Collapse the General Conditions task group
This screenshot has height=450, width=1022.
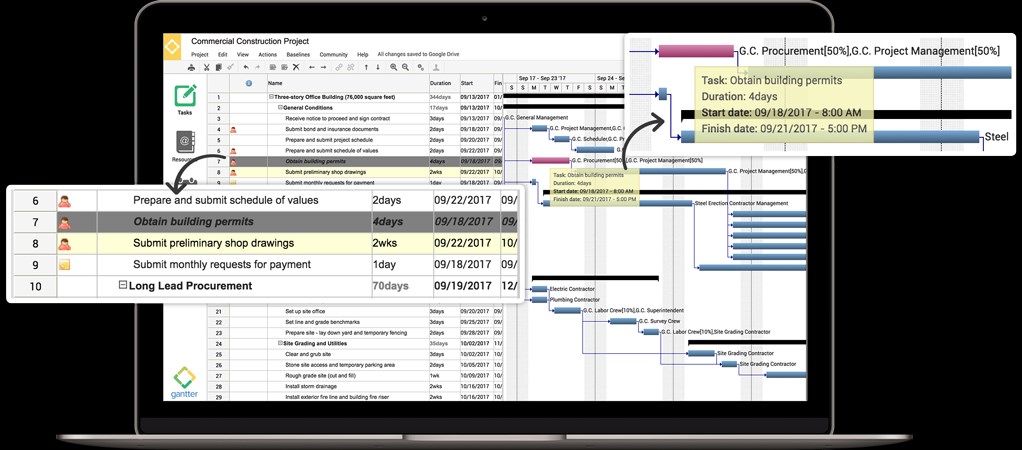pyautogui.click(x=280, y=108)
